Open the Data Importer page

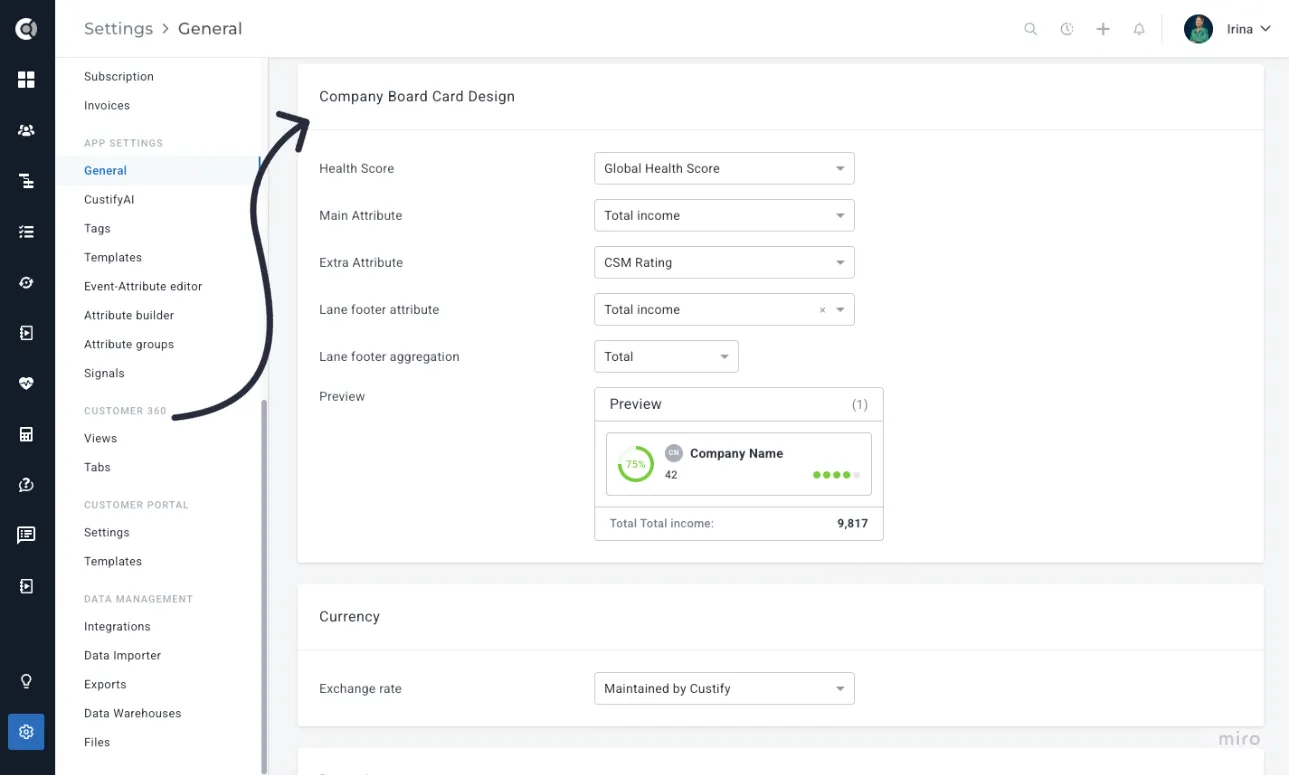(122, 656)
